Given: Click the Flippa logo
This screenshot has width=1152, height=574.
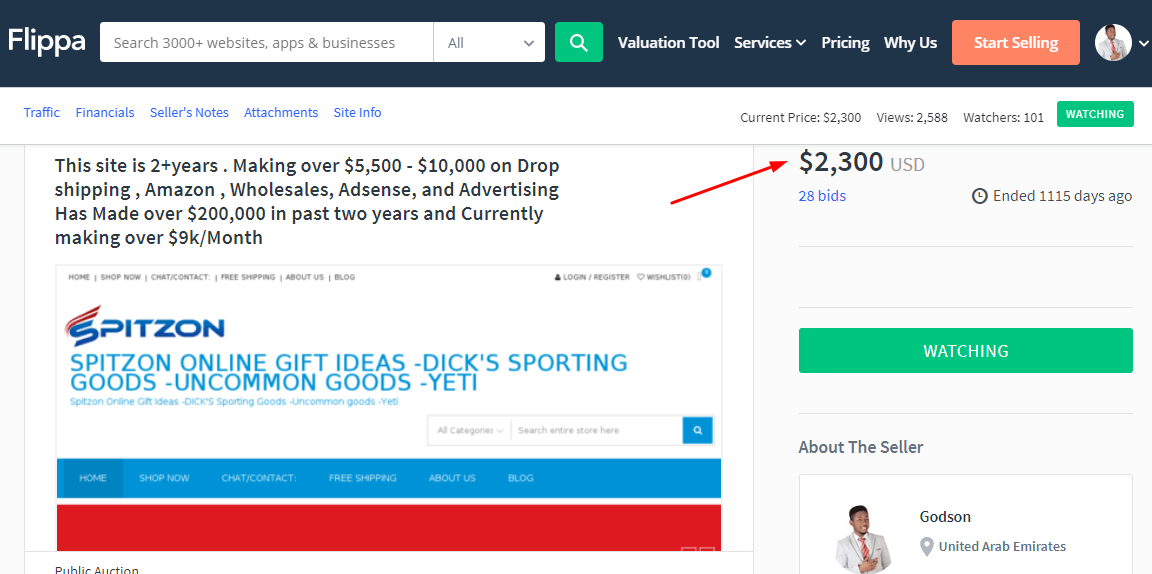Looking at the screenshot, I should 46,42.
